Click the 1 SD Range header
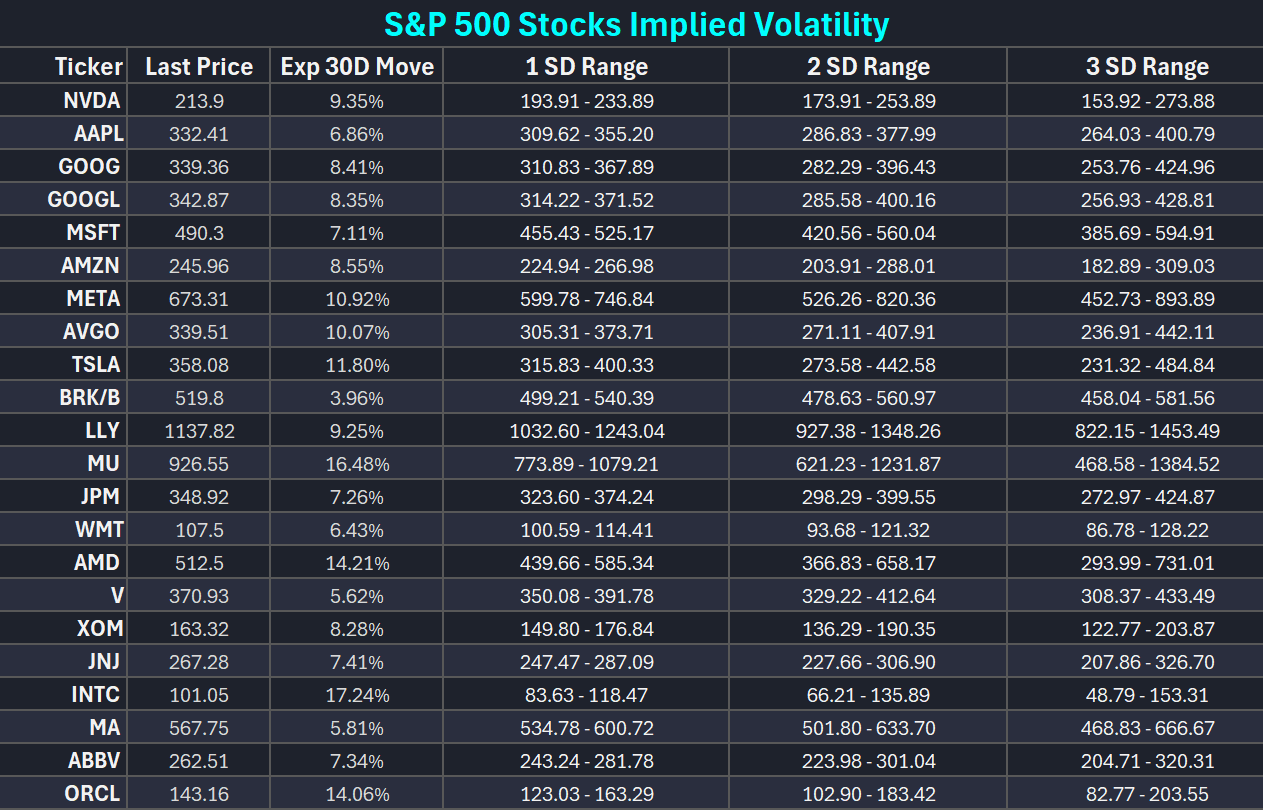Screen dimensions: 1263x810 click(x=587, y=67)
